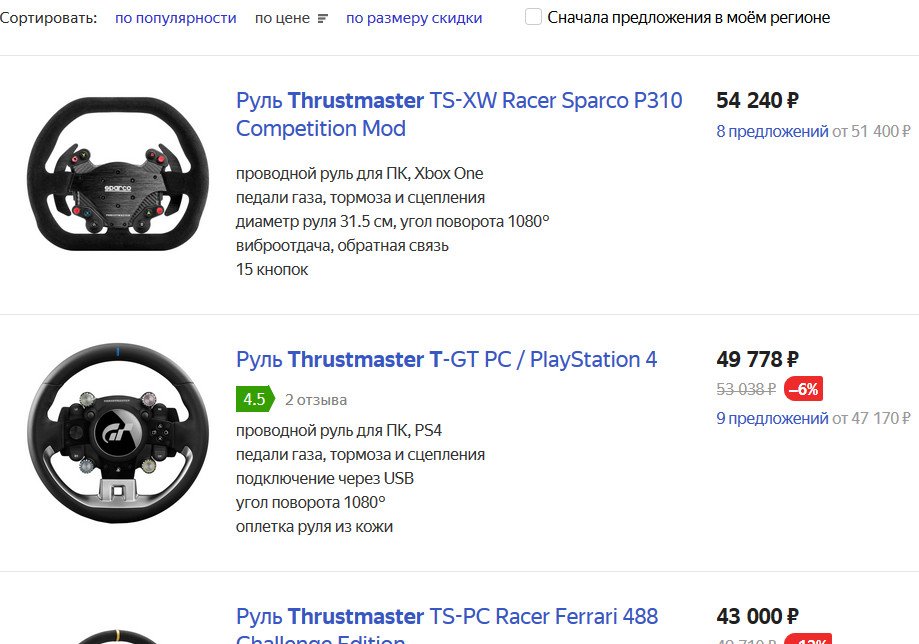Click the crossed-out 53 038 ₽ old price
The width and height of the screenshot is (919, 644).
[x=746, y=389]
